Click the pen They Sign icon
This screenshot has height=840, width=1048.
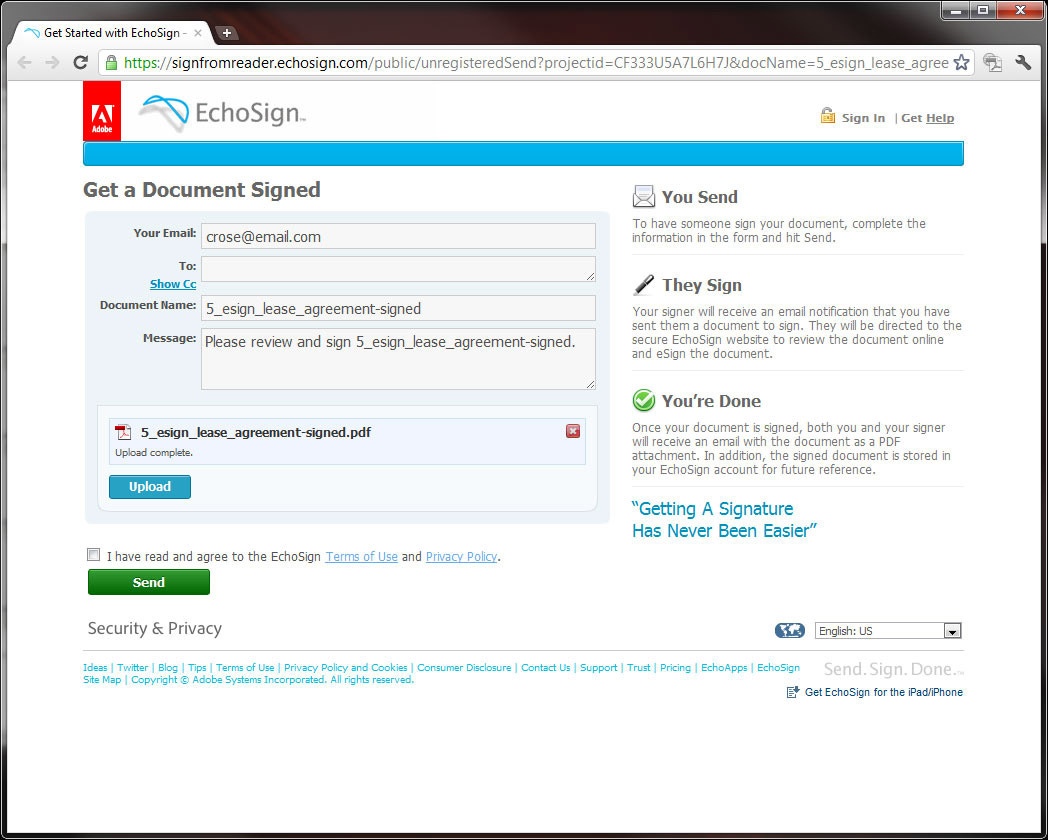click(x=644, y=285)
